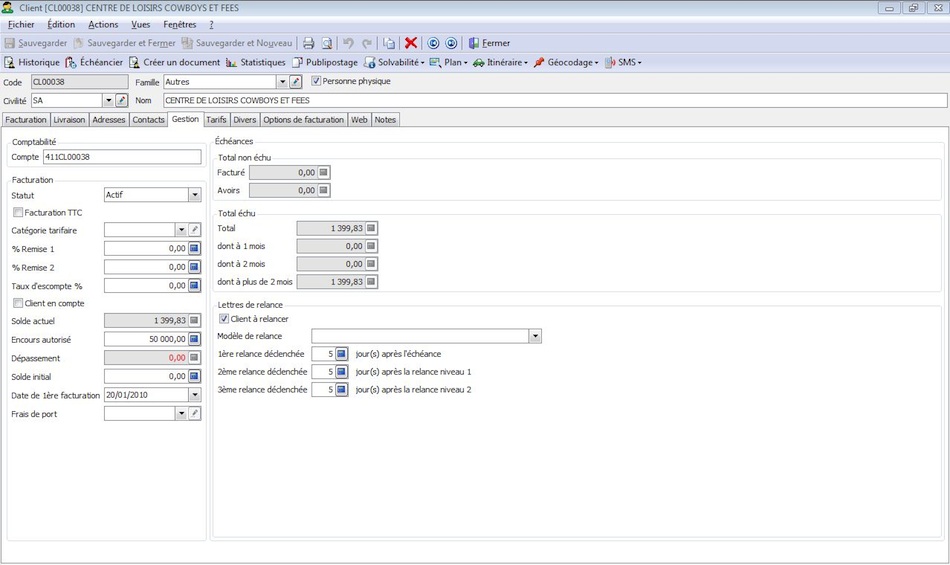Image resolution: width=950 pixels, height=565 pixels.
Task: Click calculator icon beside Facturé
Action: [324, 173]
